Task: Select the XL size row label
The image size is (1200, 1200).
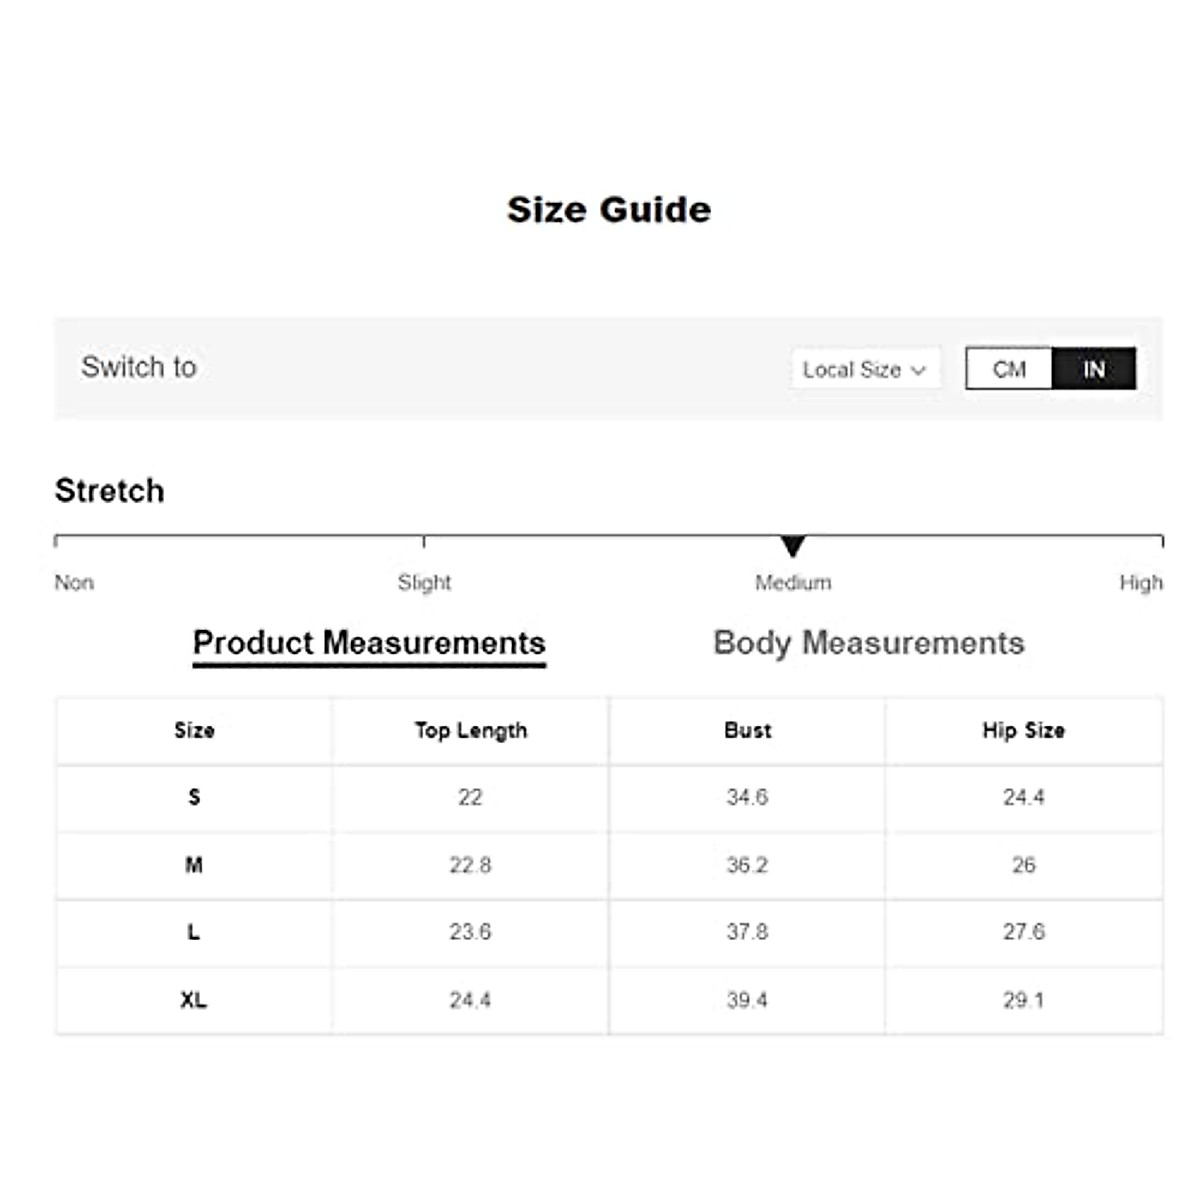Action: (194, 1000)
